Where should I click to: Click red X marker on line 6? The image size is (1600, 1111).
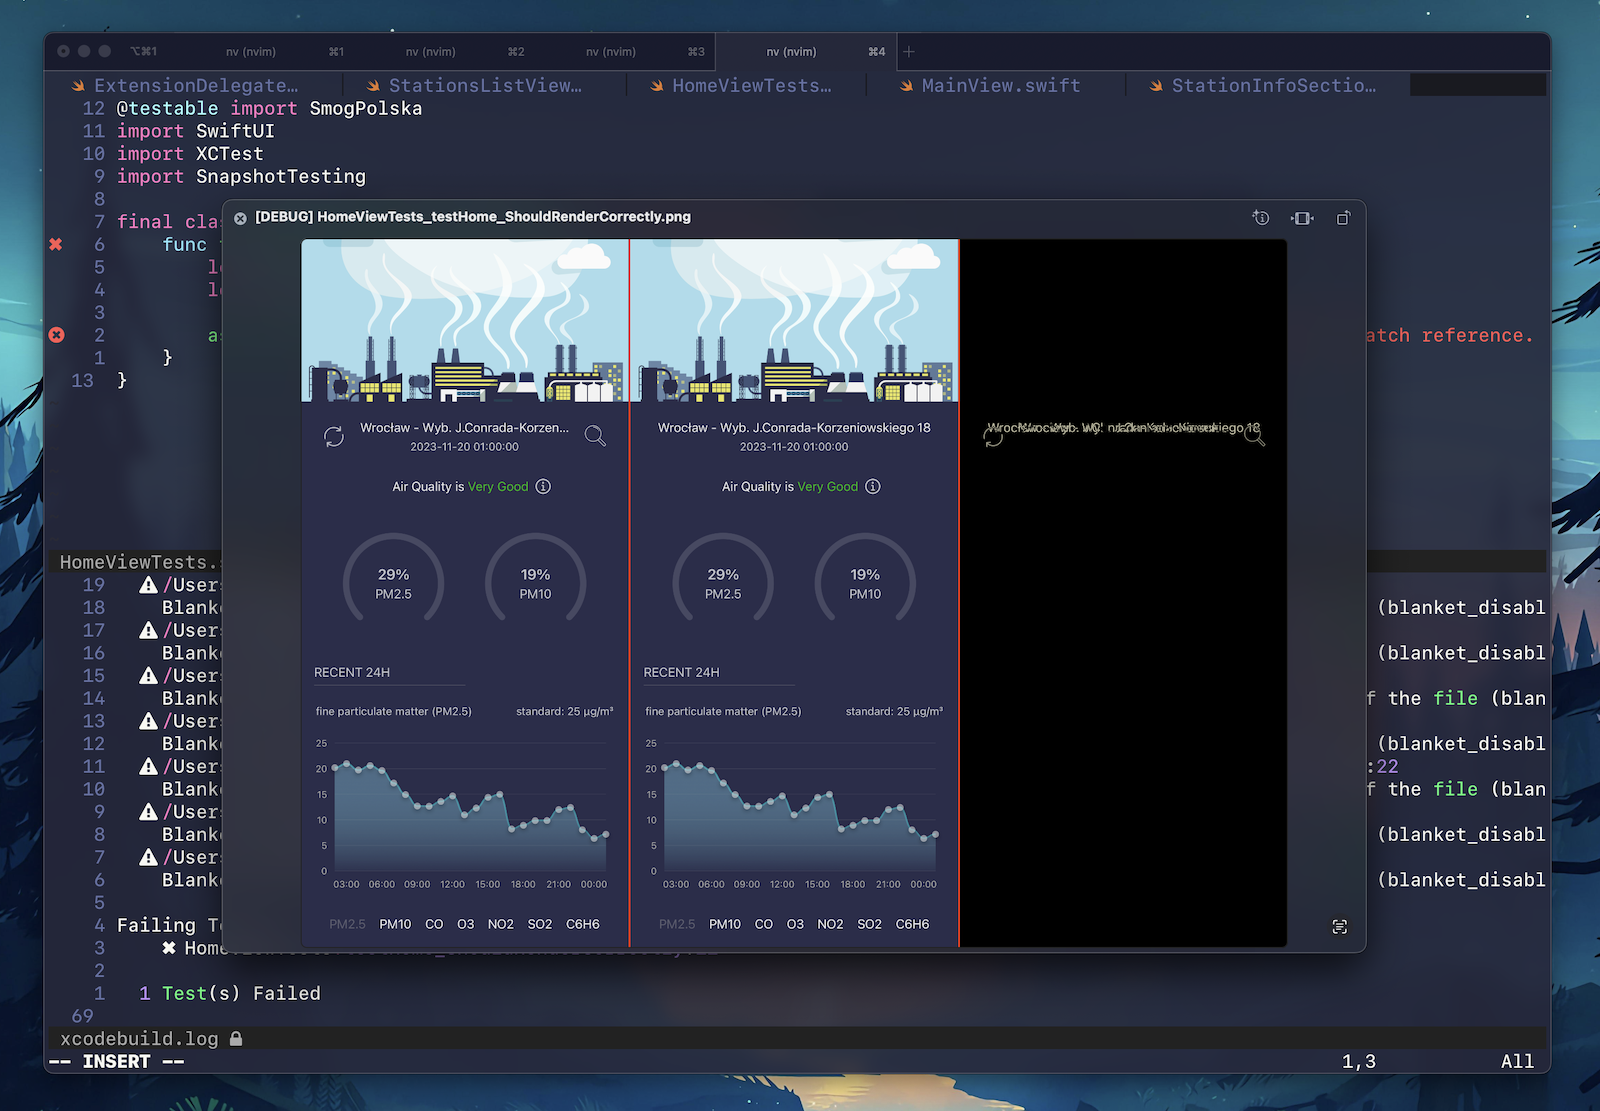[56, 244]
